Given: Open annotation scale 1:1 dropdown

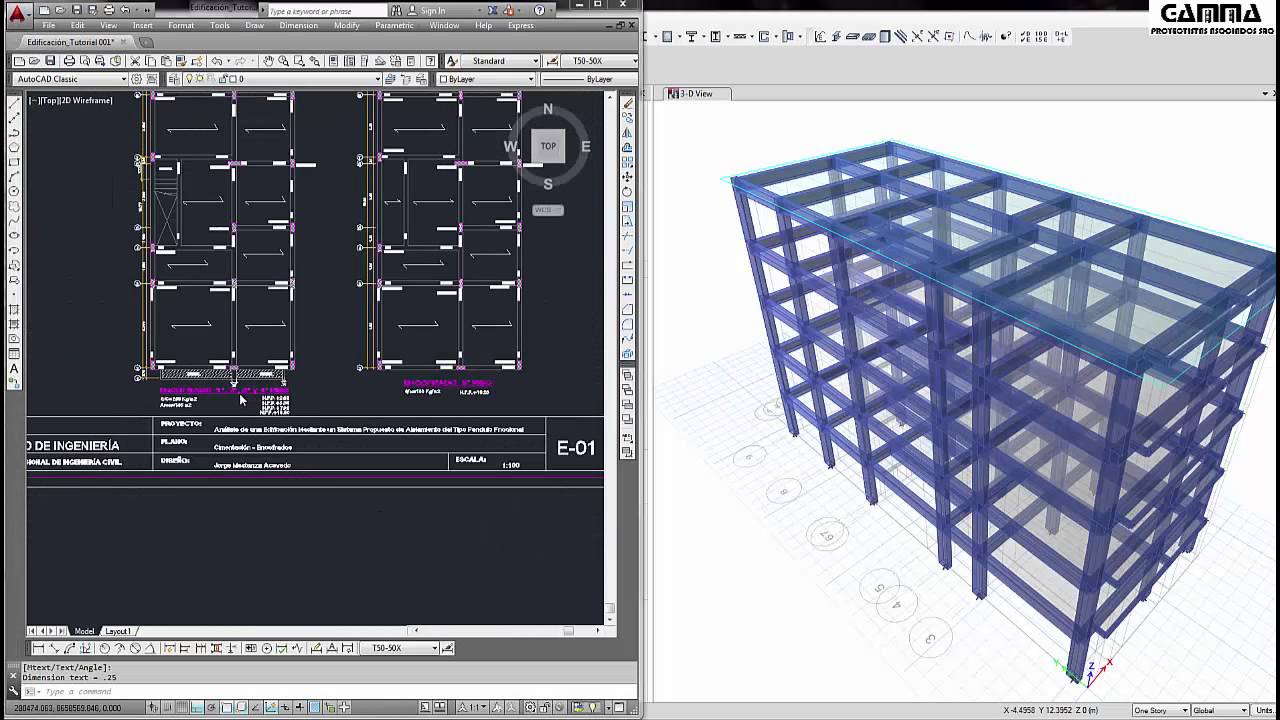Looking at the screenshot, I should pyautogui.click(x=474, y=707).
